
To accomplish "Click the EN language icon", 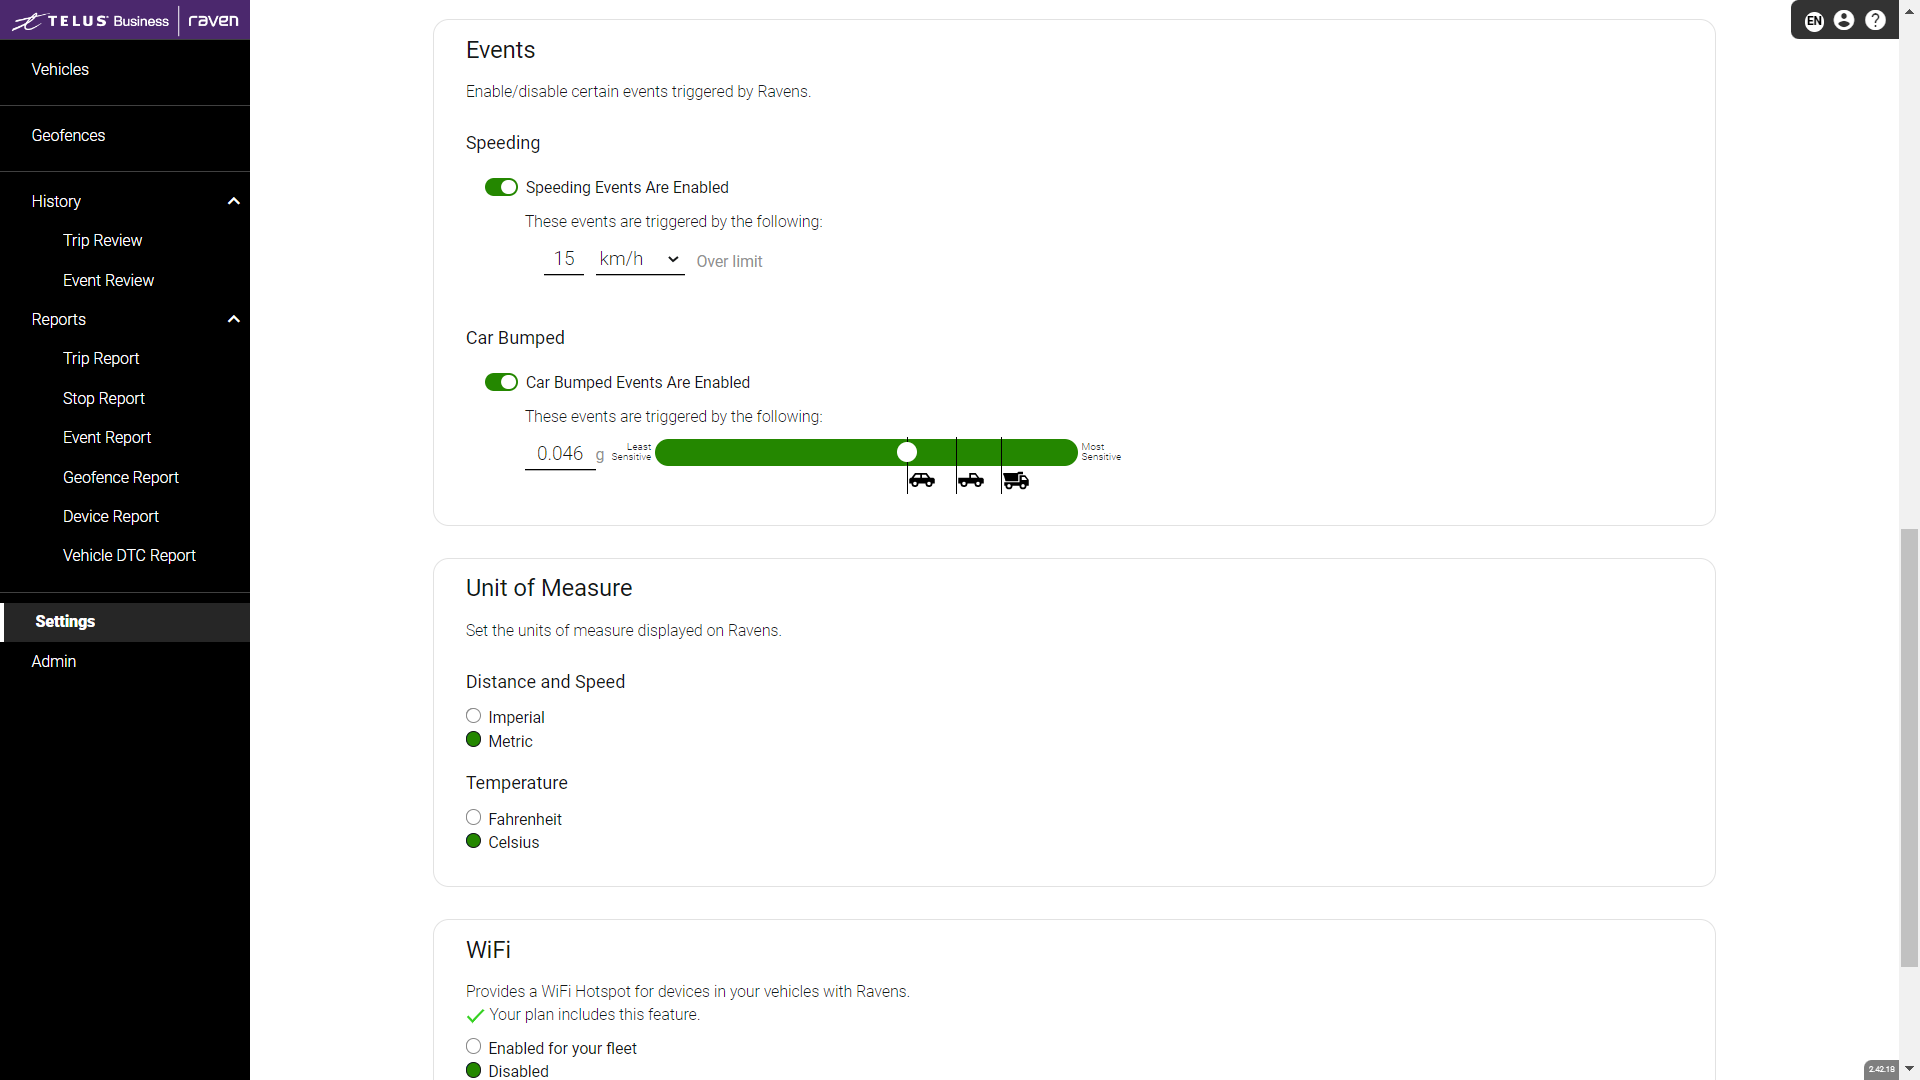I will click(x=1815, y=18).
